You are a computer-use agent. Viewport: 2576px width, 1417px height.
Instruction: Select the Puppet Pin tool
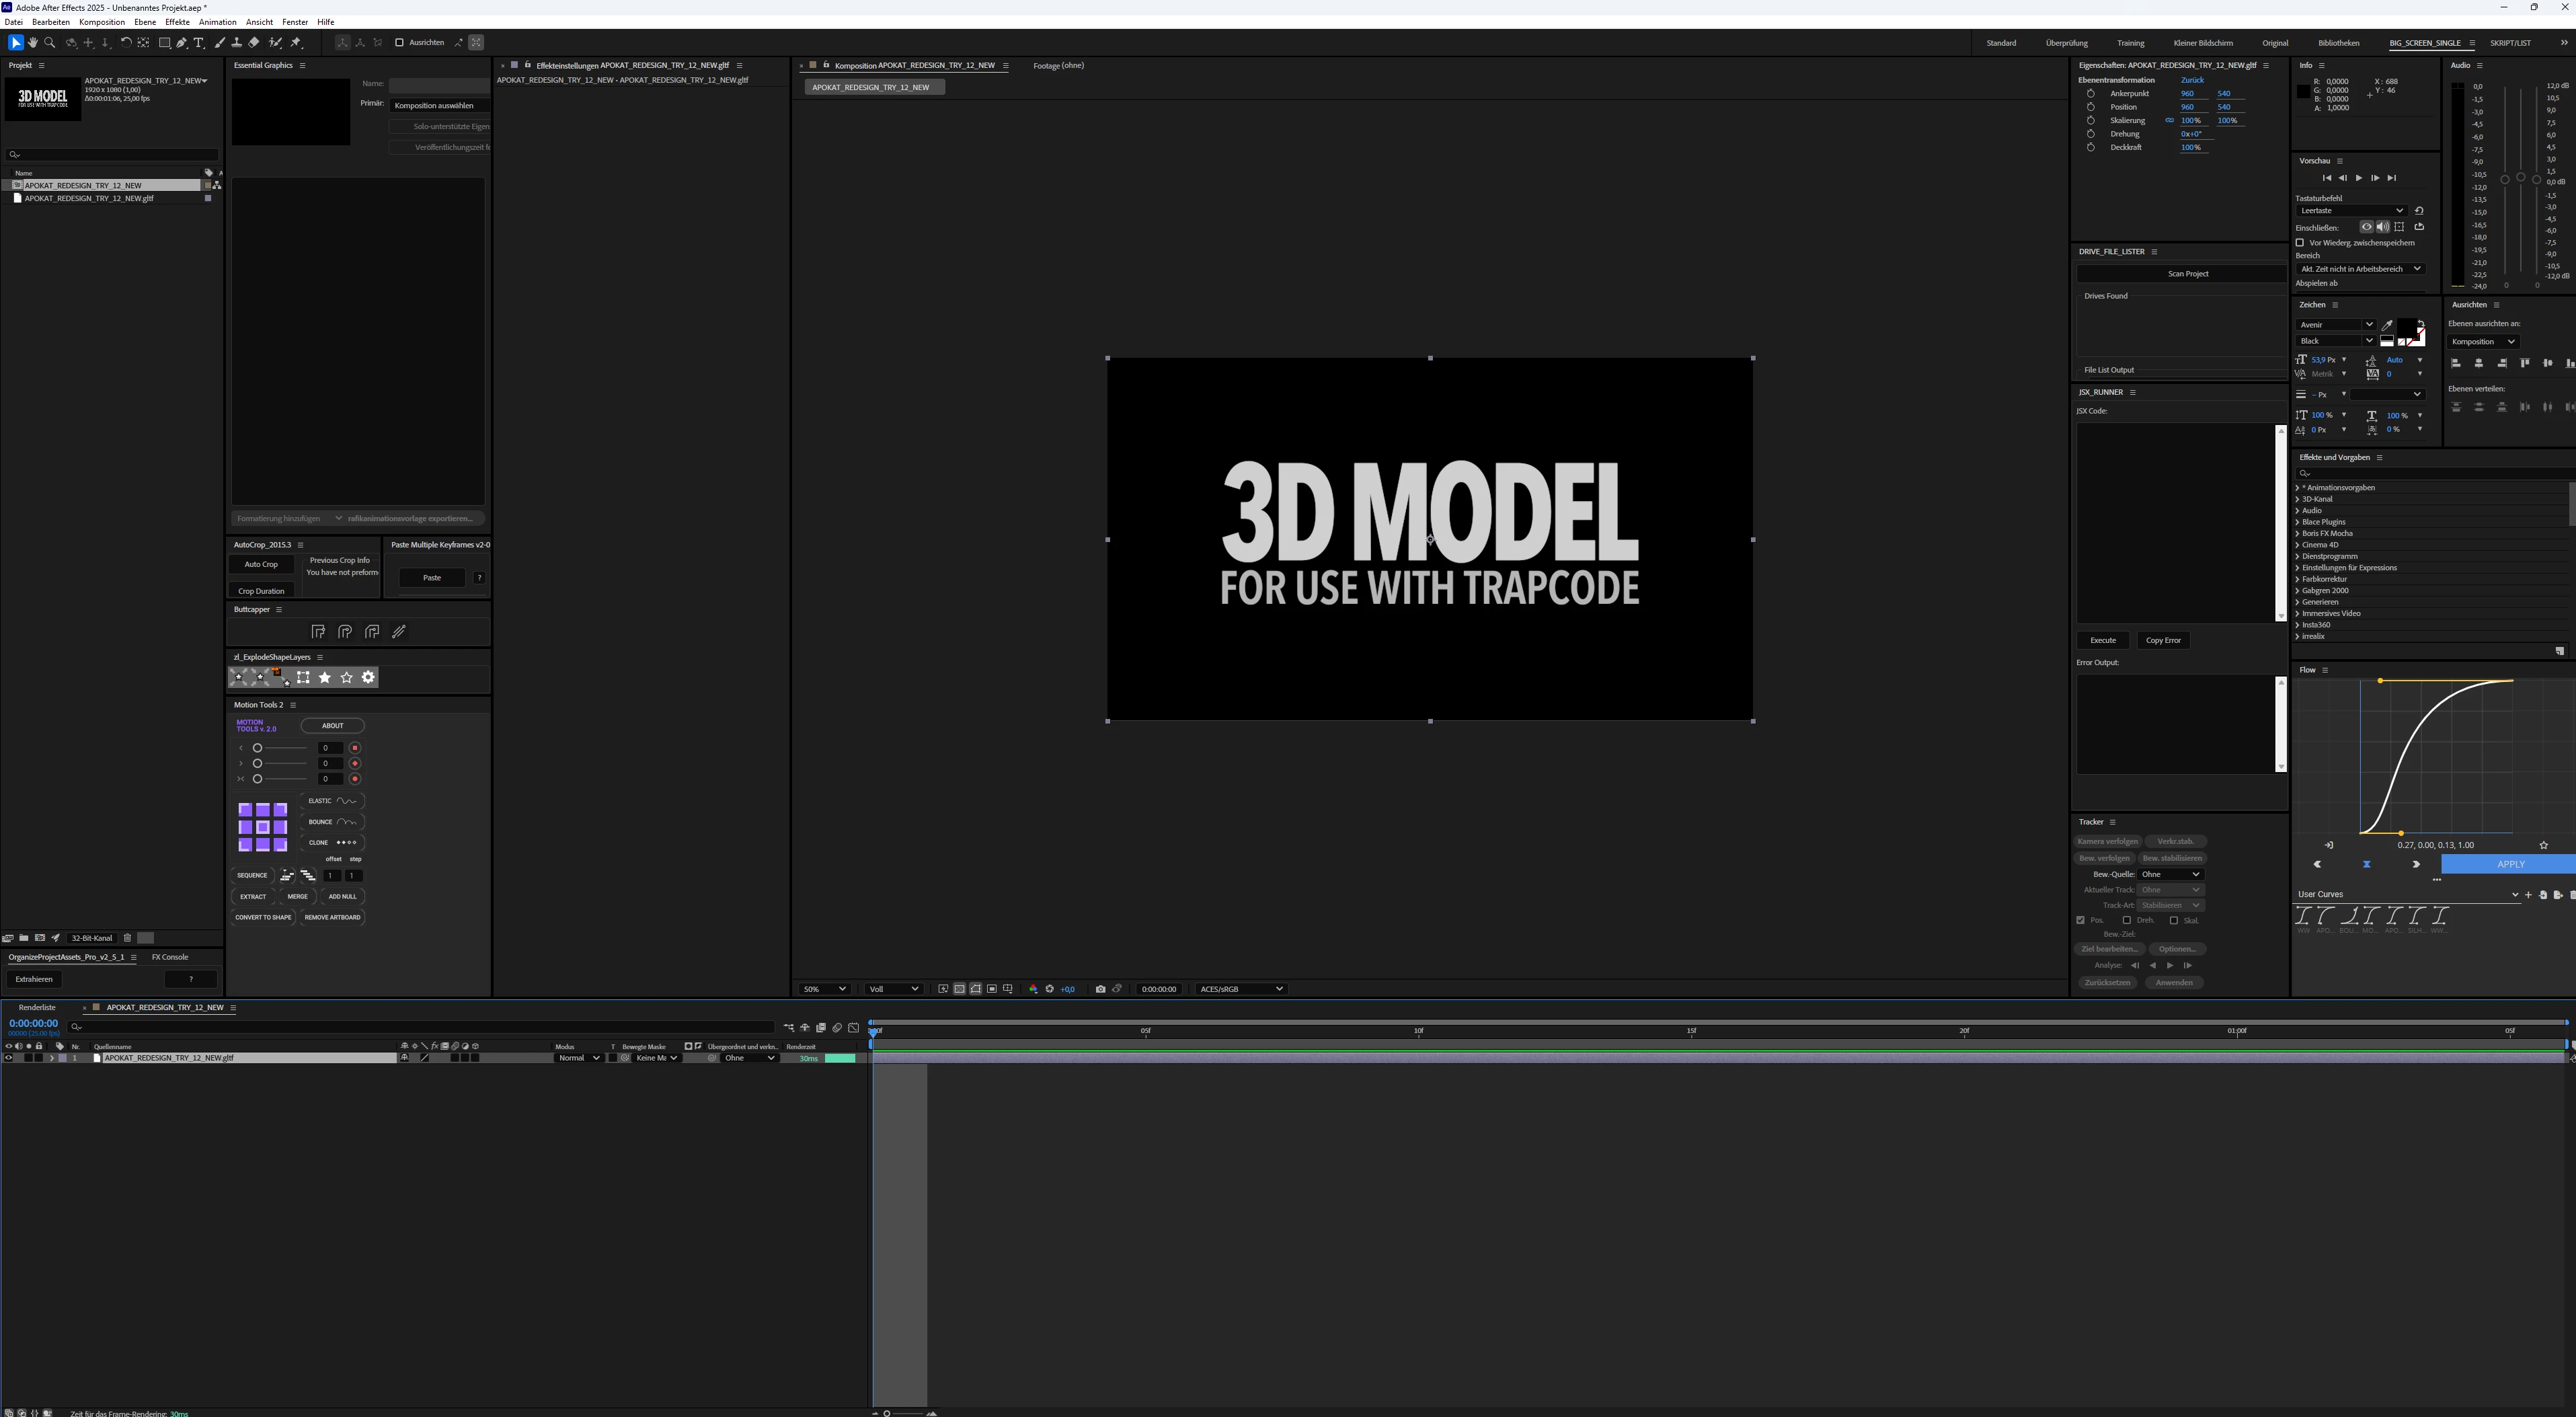296,43
